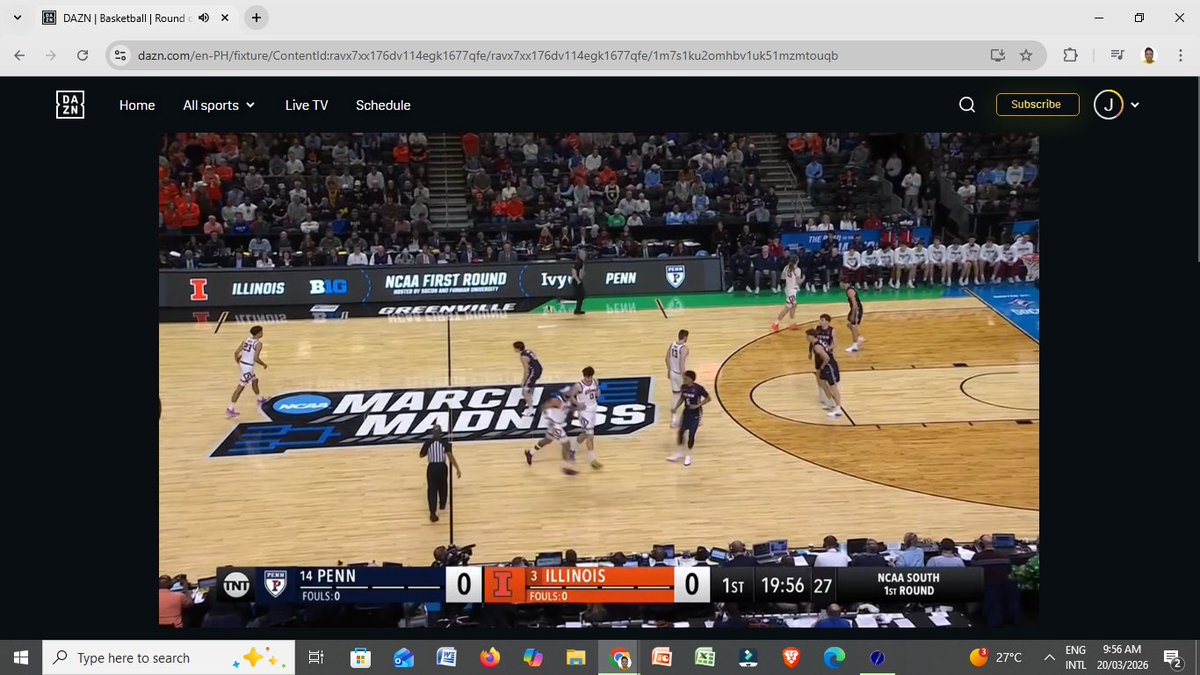
Task: Go forward in browser history
Action: 51,56
